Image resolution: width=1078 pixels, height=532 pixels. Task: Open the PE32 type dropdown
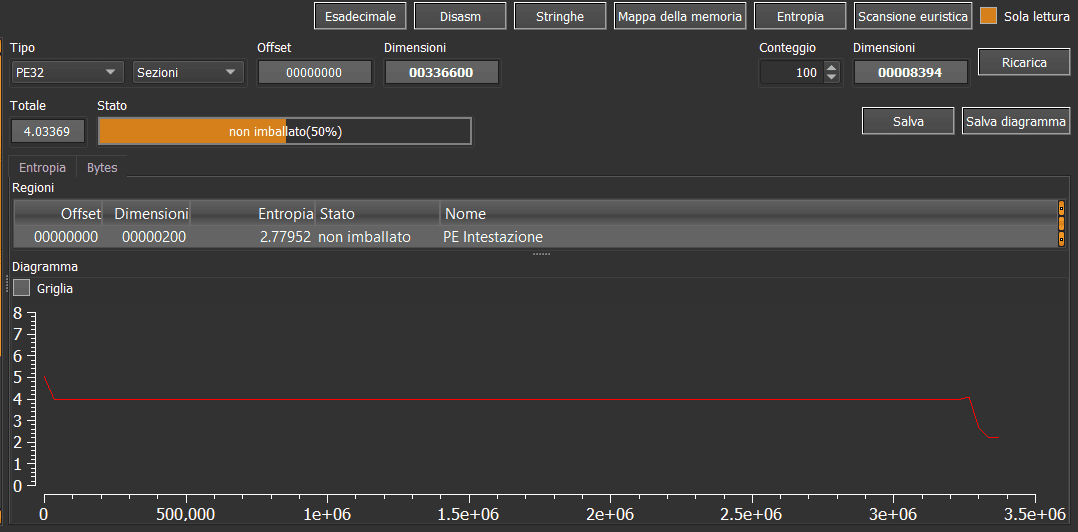pos(67,72)
